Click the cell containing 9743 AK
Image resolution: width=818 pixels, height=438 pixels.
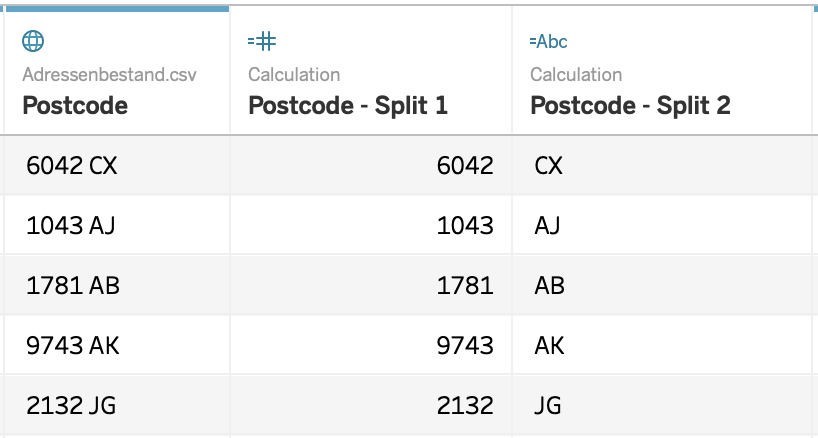pos(73,345)
